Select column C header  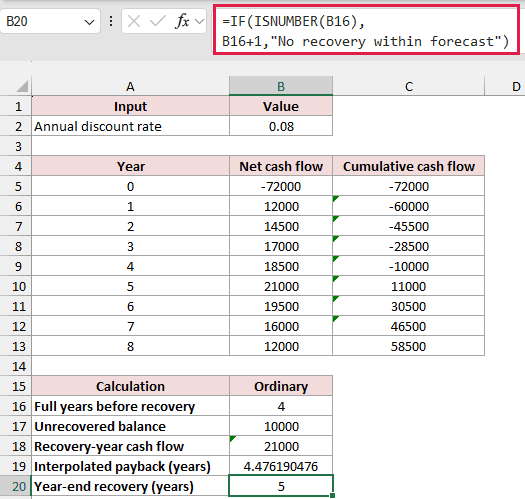[408, 86]
